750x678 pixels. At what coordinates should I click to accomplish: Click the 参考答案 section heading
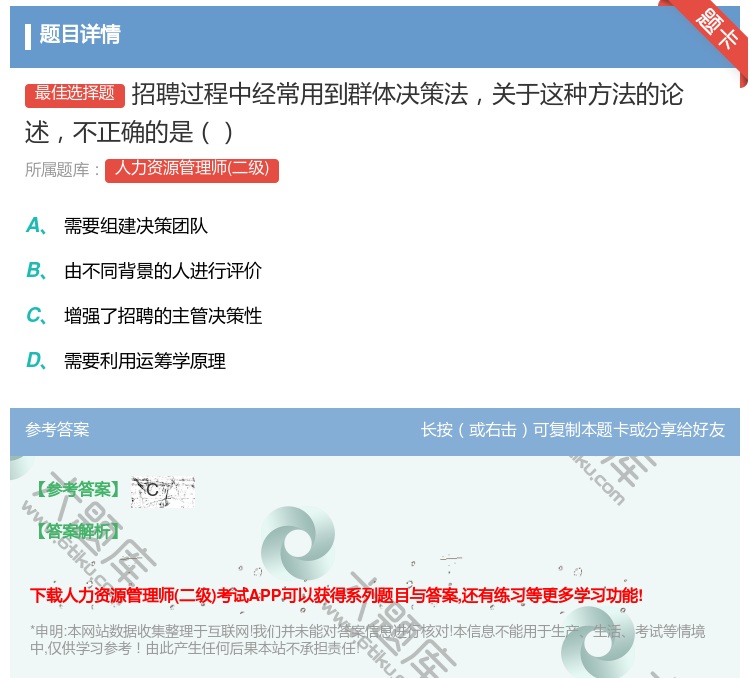(x=57, y=430)
